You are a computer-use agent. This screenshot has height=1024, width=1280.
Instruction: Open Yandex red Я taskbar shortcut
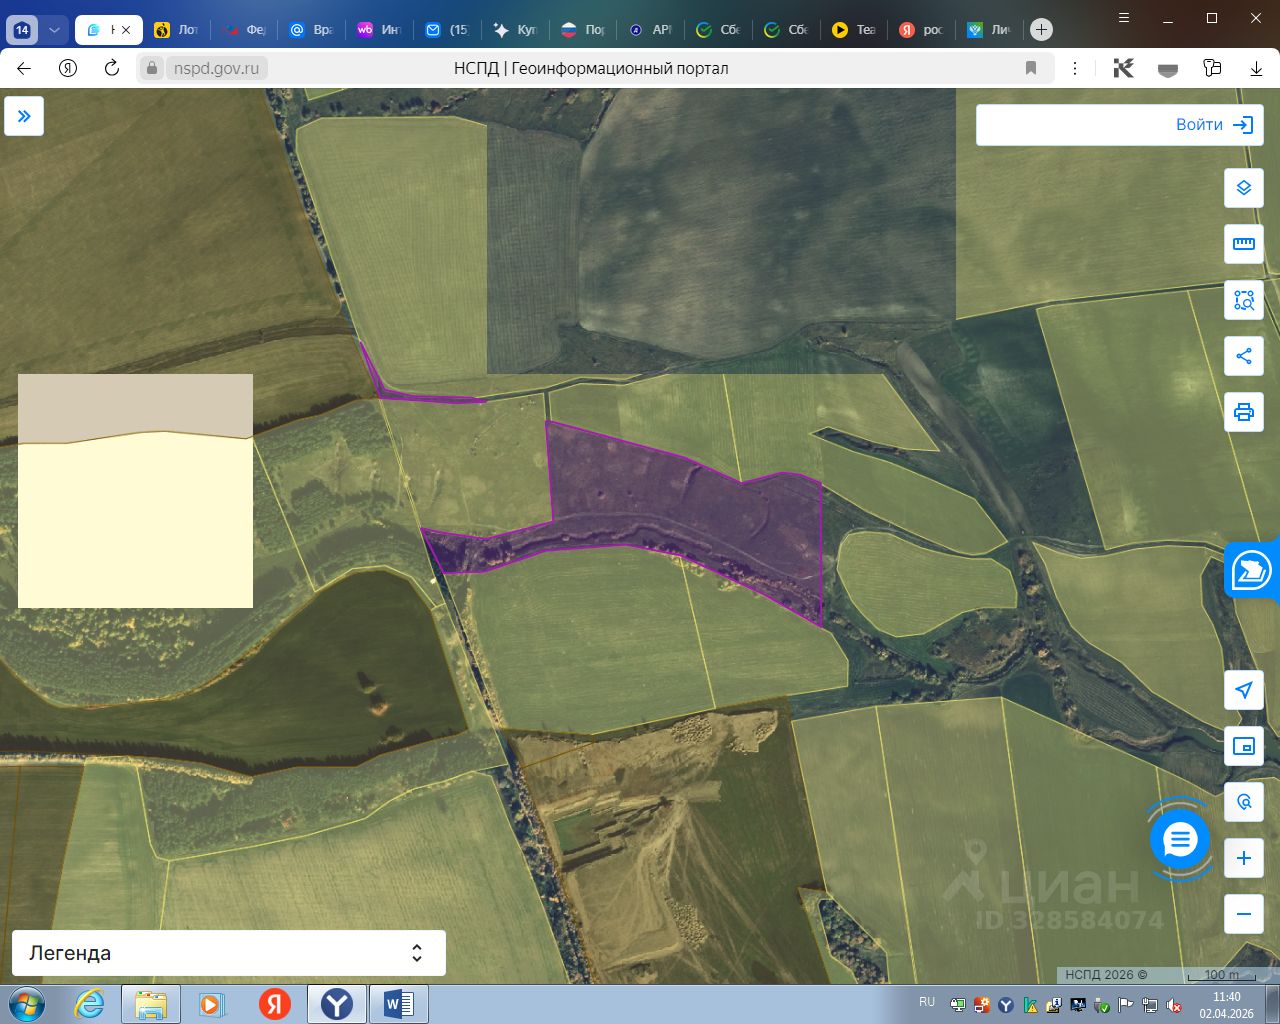(274, 1004)
